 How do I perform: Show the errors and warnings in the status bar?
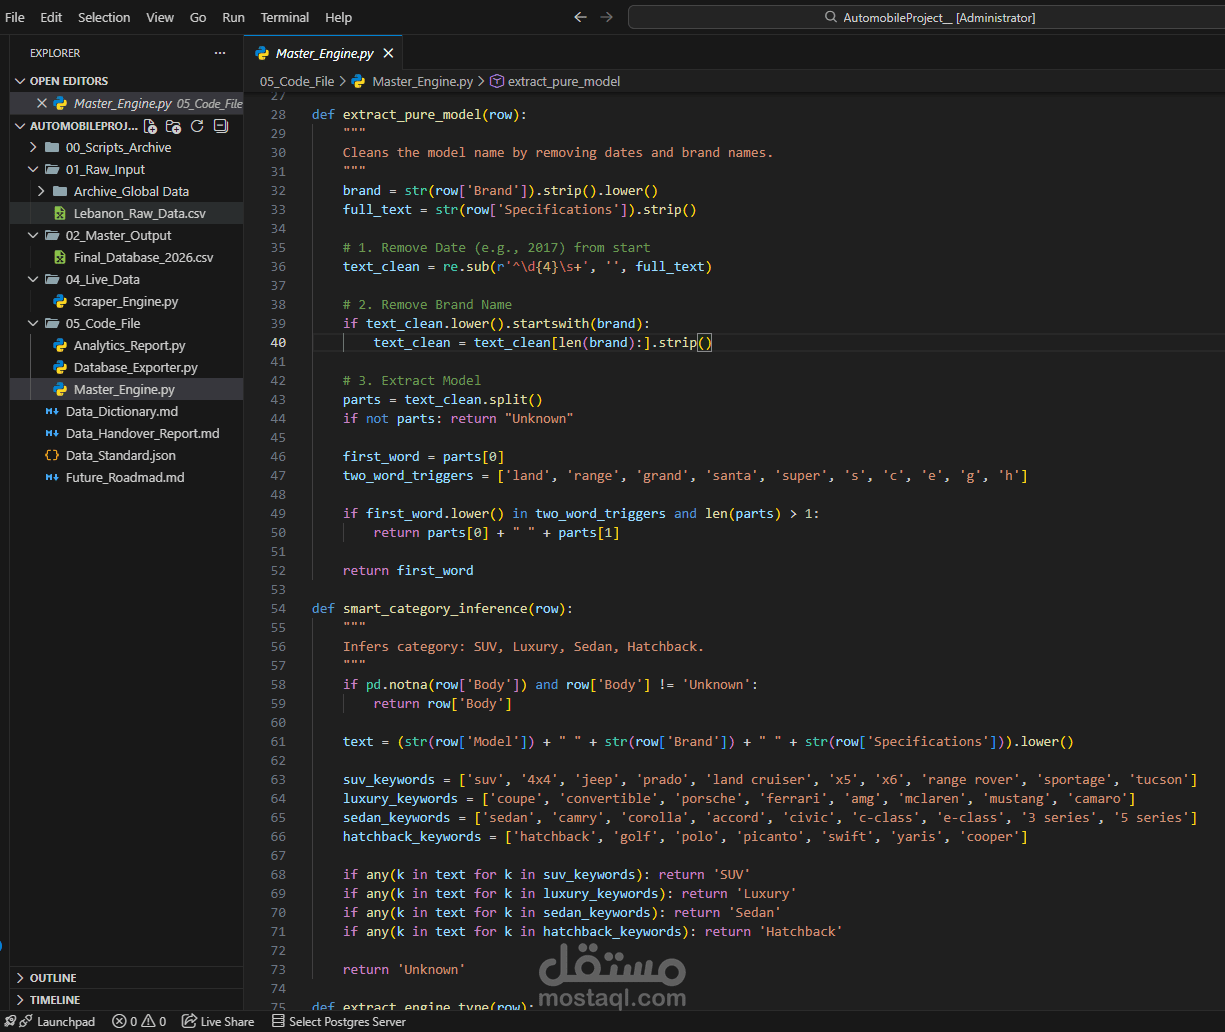tap(139, 1021)
